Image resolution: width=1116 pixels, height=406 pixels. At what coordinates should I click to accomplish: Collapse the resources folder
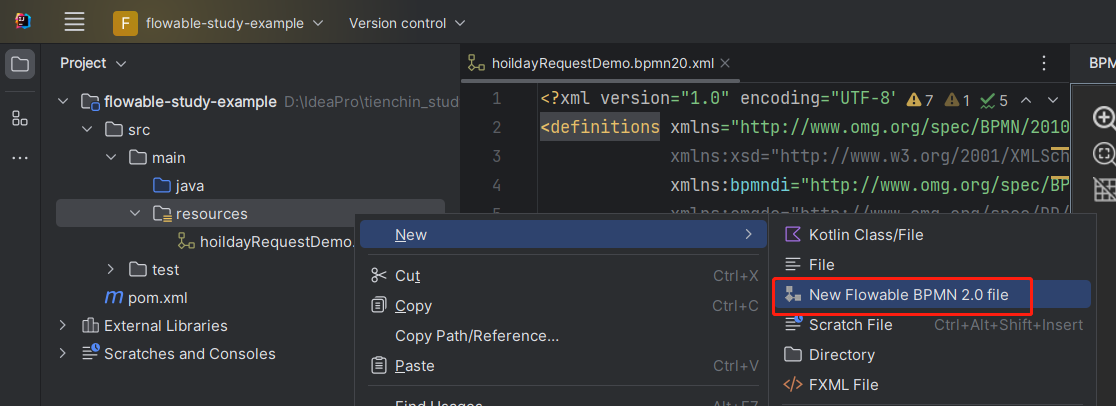(135, 214)
